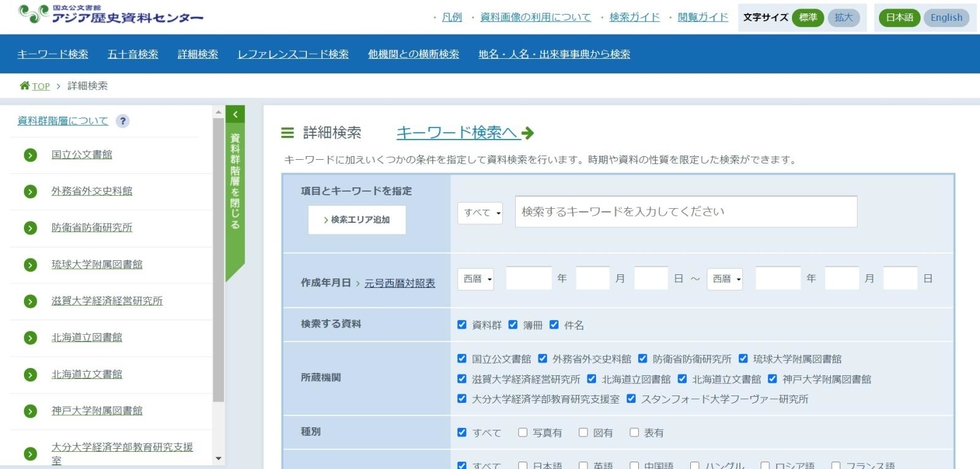Uncheck スタンフォード大学フーヴァー研究所 checkbox
Screen dimensions: 980x469
point(631,398)
